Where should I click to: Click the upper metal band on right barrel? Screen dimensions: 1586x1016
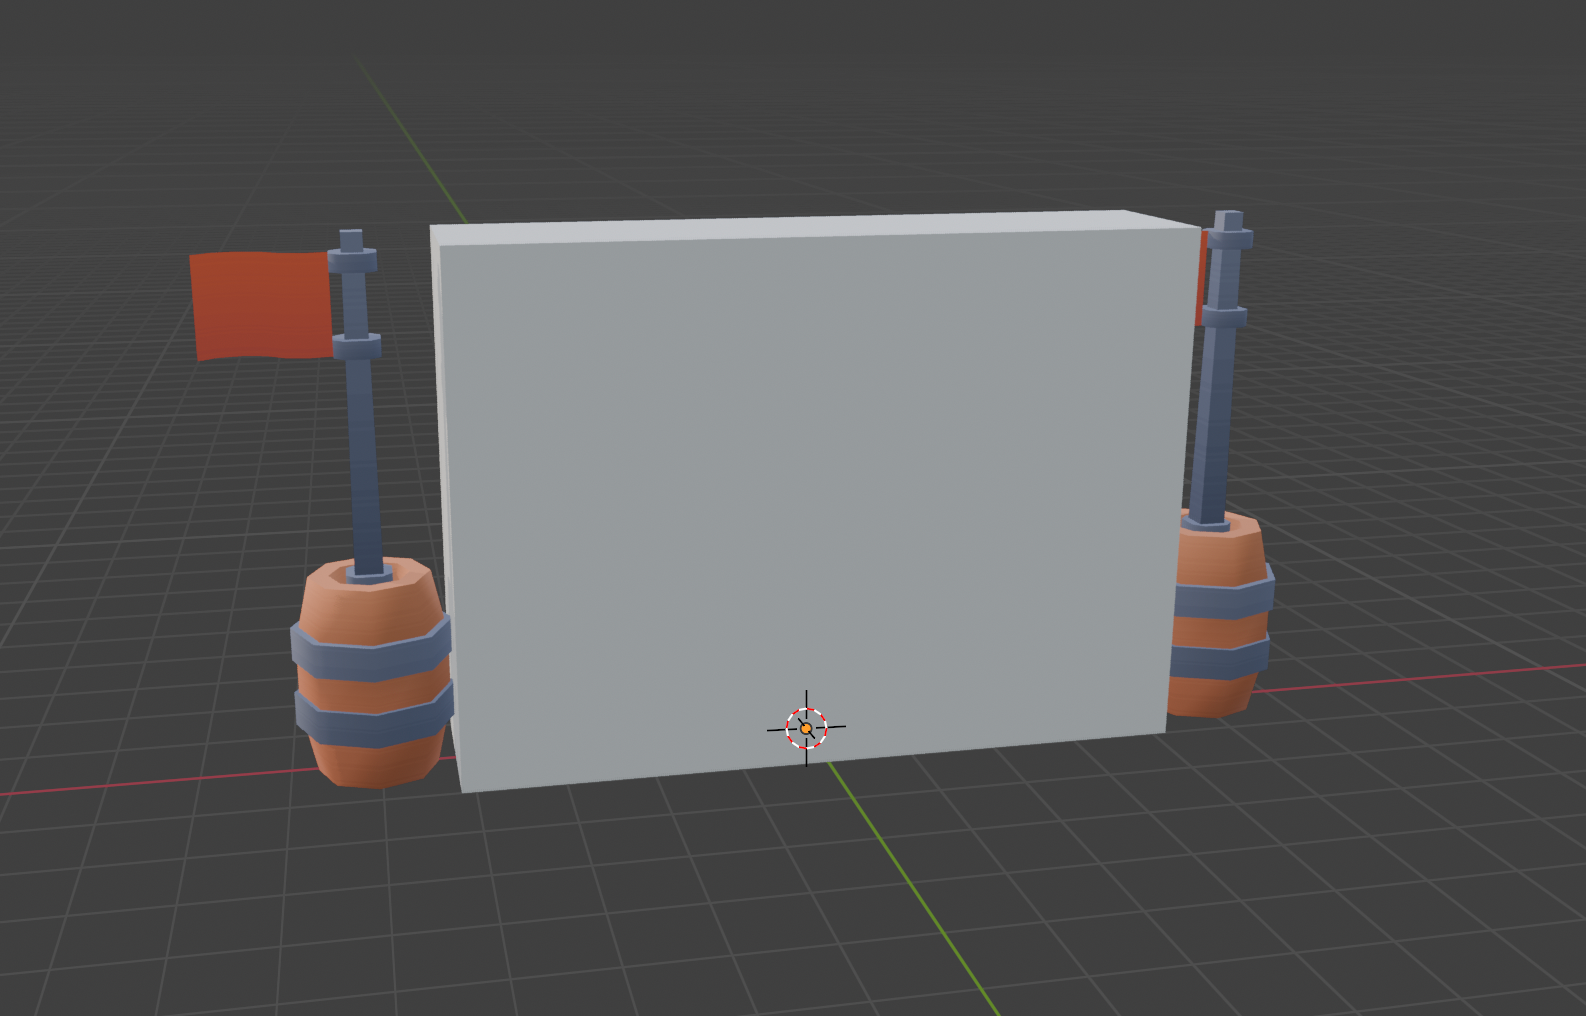coord(1223,593)
